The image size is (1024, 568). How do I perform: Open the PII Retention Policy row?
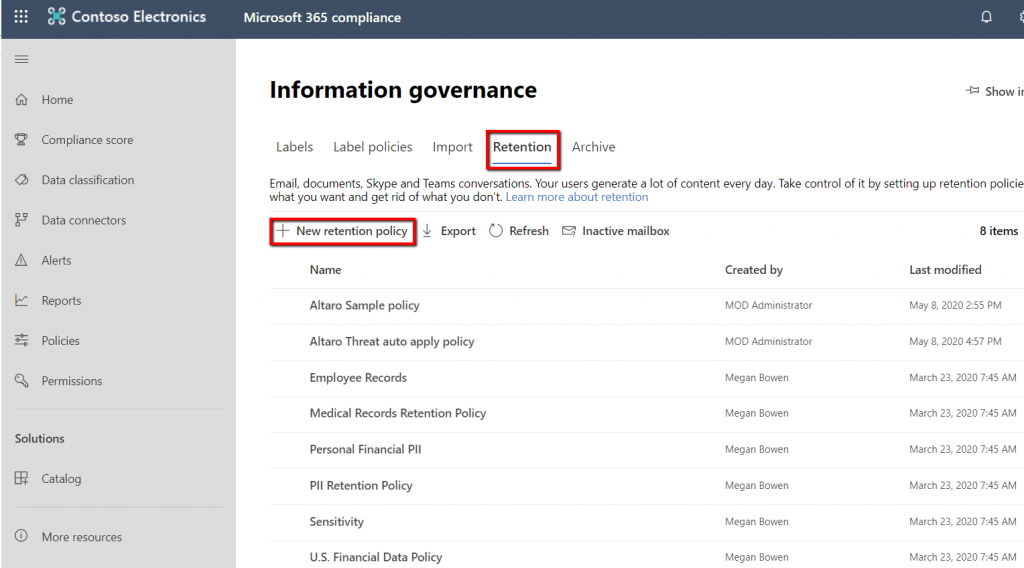(x=360, y=486)
